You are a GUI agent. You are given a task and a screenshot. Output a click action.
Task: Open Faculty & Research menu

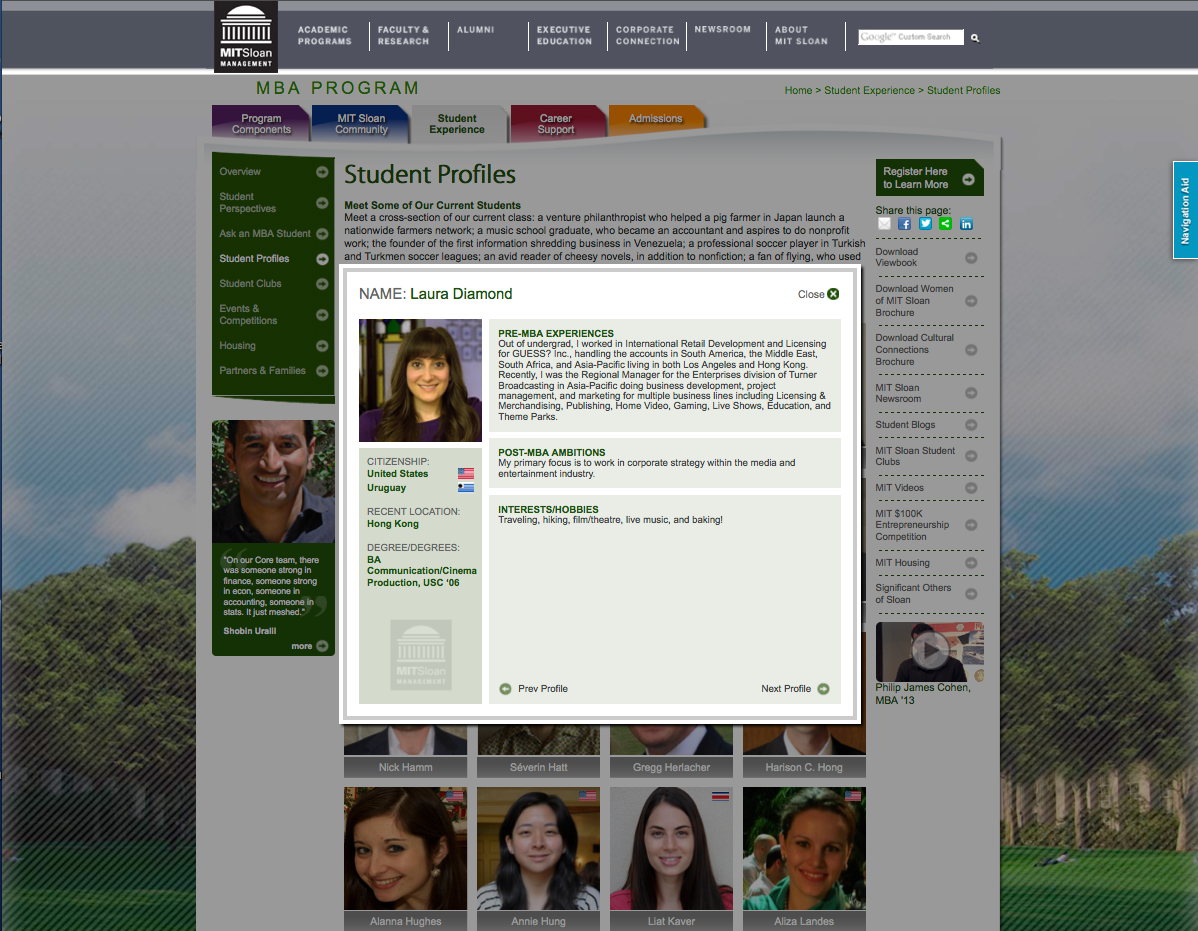point(403,35)
